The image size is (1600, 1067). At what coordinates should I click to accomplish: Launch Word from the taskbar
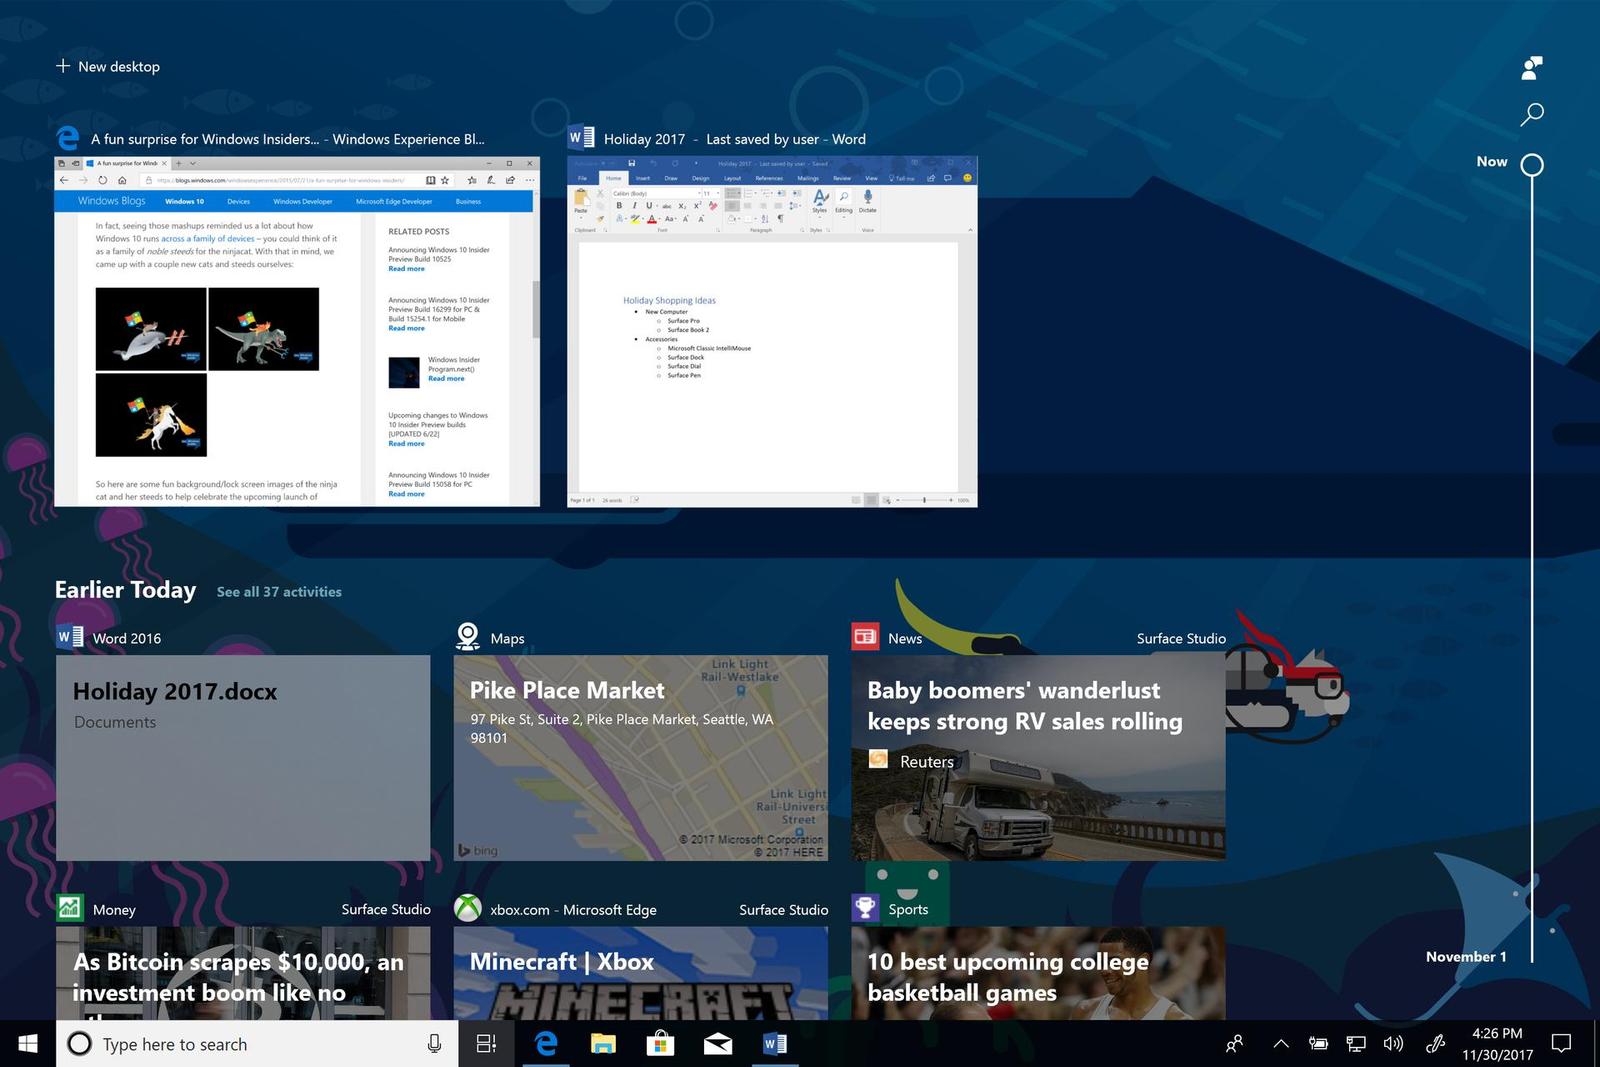tap(775, 1043)
